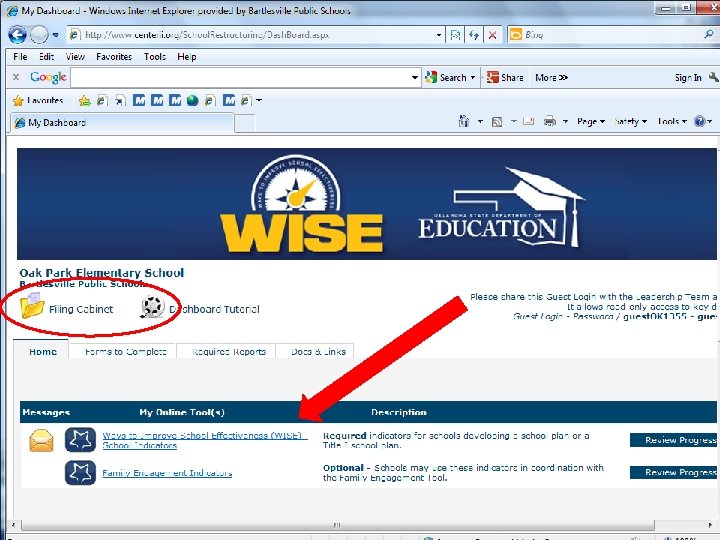The image size is (720, 540).
Task: Click the horizontal scrollbar left arrow
Action: pyautogui.click(x=13, y=525)
